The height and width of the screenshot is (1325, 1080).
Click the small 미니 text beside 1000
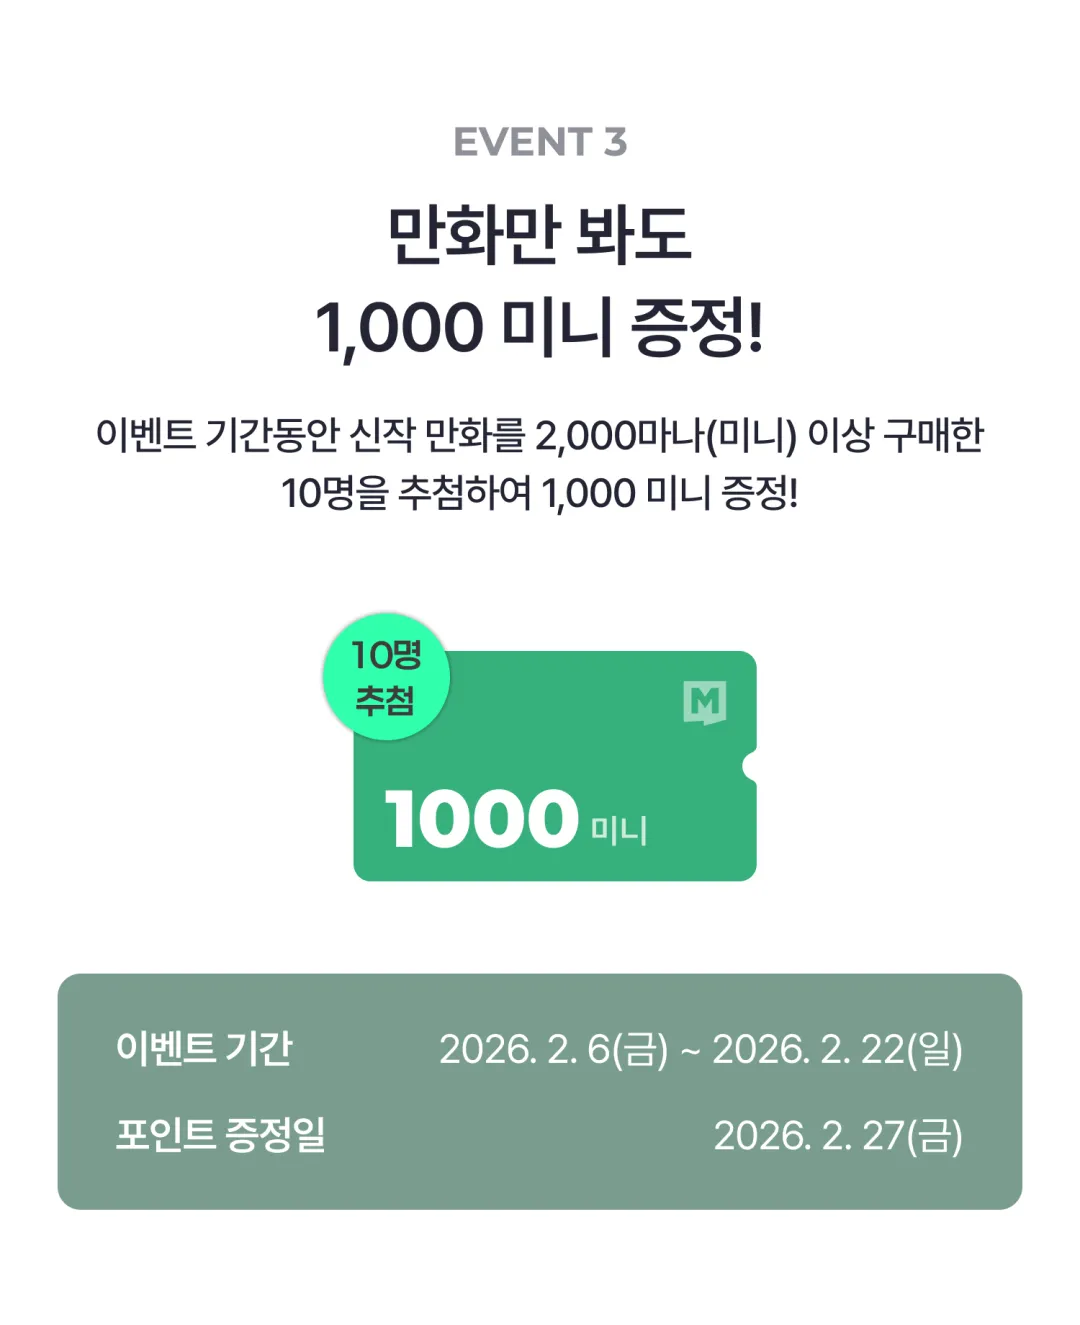619,829
